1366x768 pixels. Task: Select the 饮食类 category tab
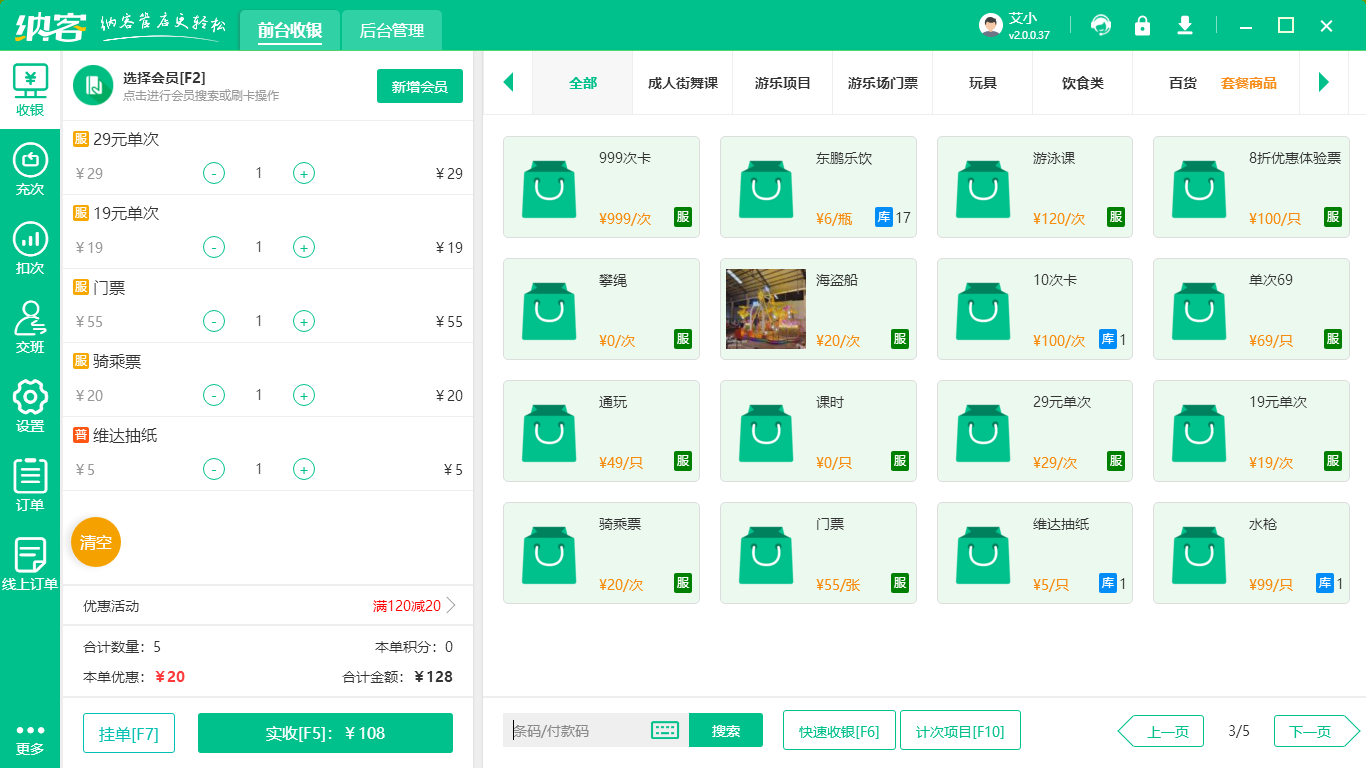pos(1081,84)
